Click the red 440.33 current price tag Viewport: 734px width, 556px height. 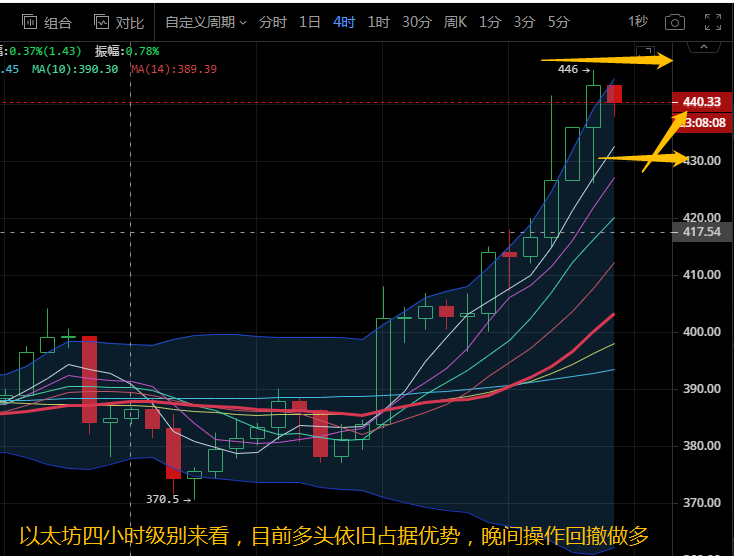[703, 102]
